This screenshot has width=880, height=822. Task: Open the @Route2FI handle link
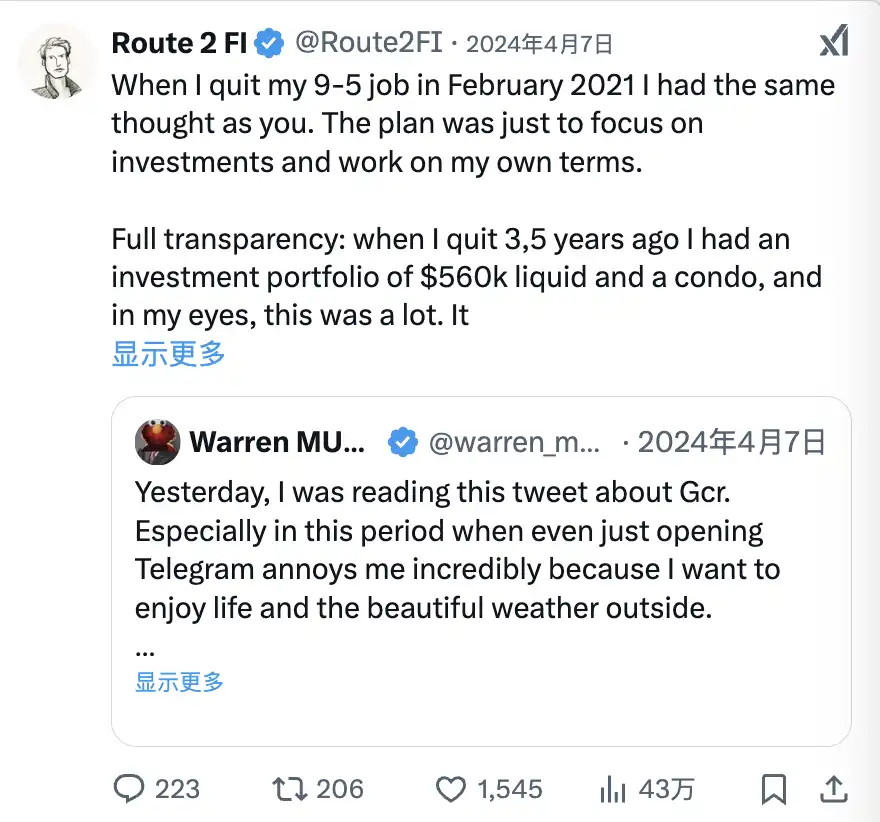click(x=367, y=43)
